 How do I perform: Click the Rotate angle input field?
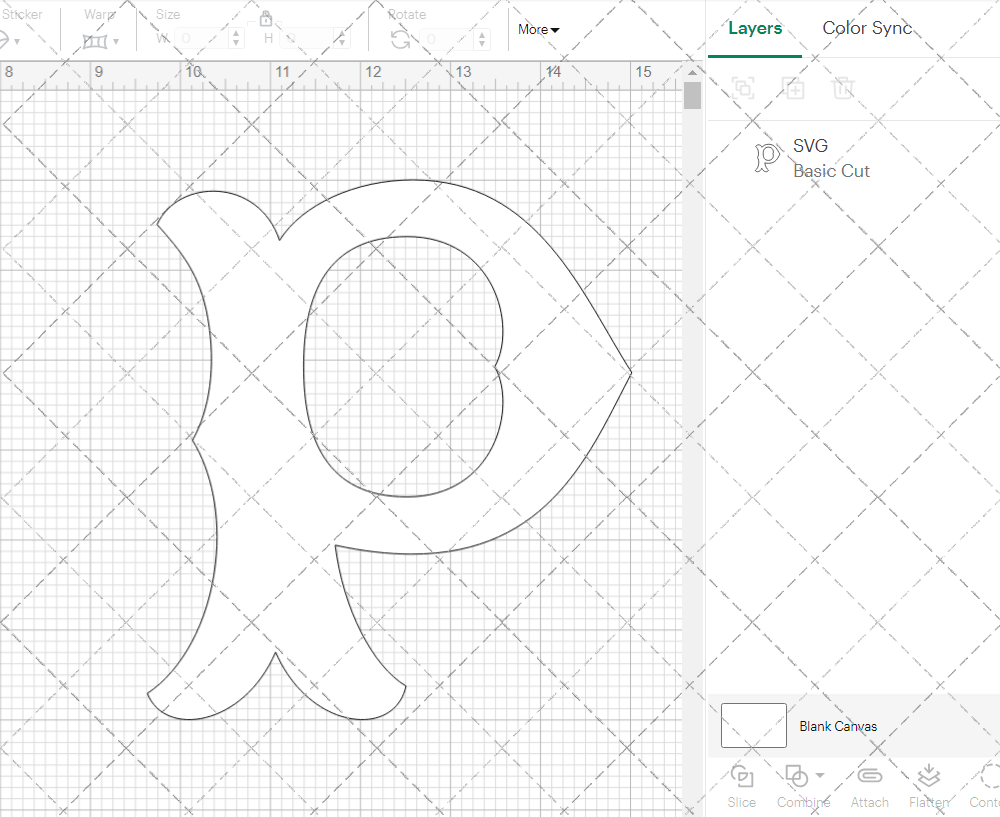447,39
